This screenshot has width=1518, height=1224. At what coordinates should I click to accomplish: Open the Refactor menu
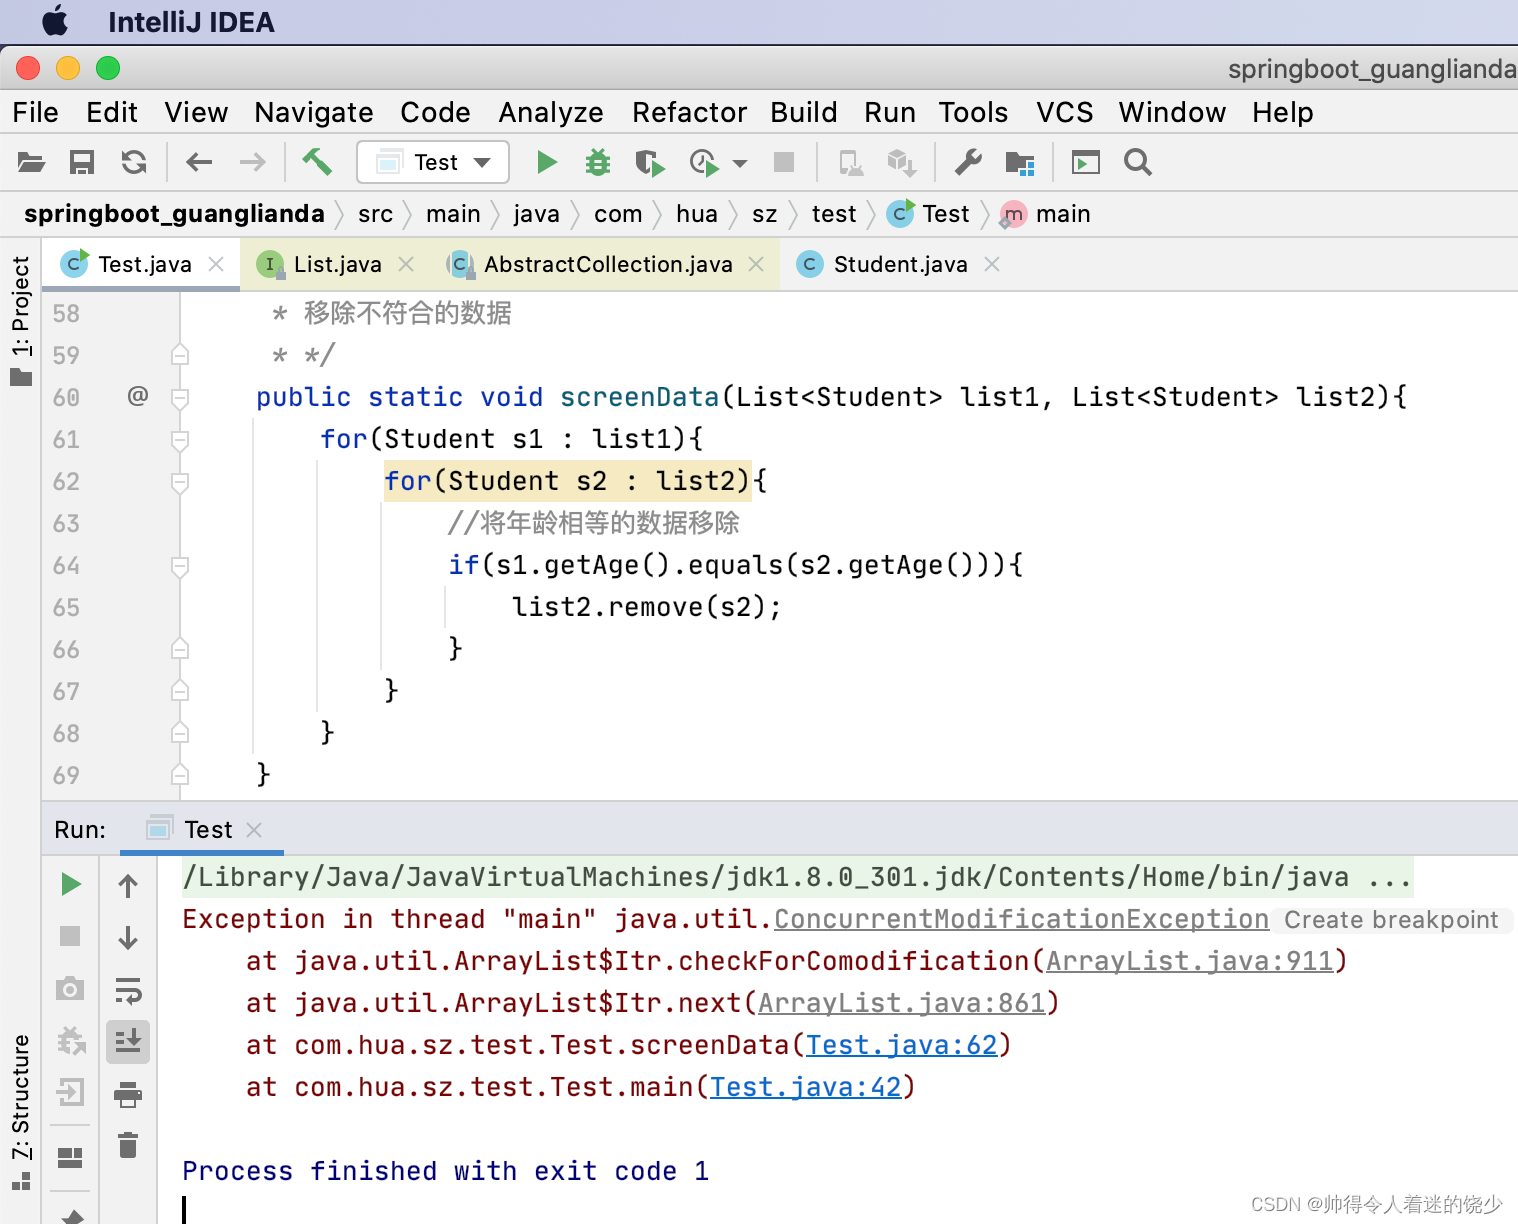(690, 112)
